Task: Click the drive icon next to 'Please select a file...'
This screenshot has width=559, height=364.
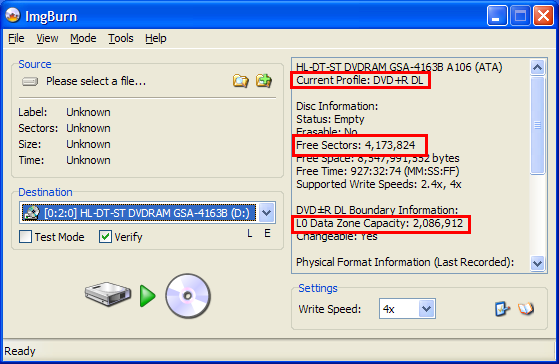Action: click(30, 82)
